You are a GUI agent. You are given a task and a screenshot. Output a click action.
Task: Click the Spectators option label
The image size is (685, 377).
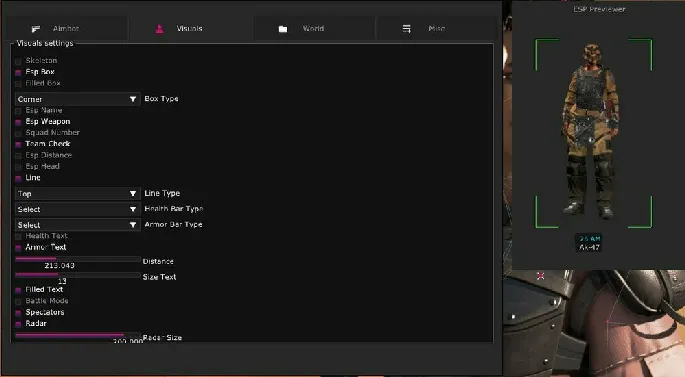pyautogui.click(x=45, y=312)
